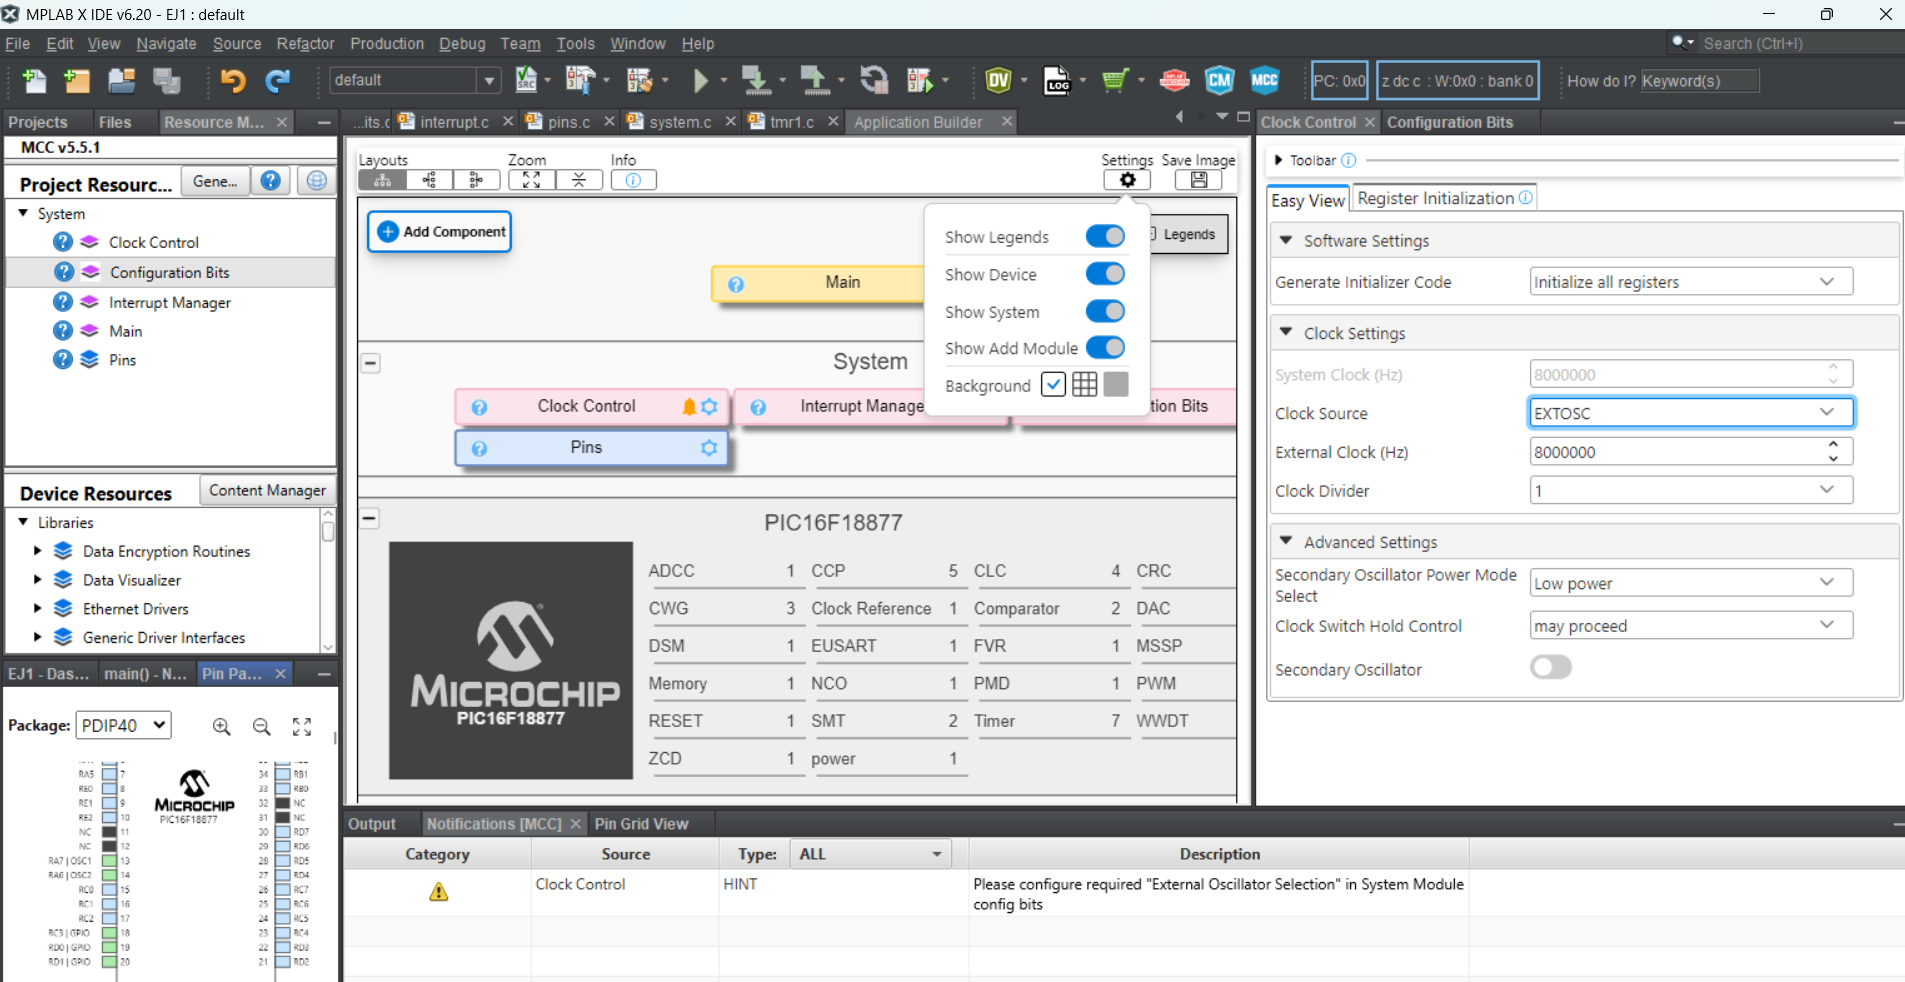Open the Settings gear in Application Builder
This screenshot has height=982, width=1905.
pos(1128,180)
